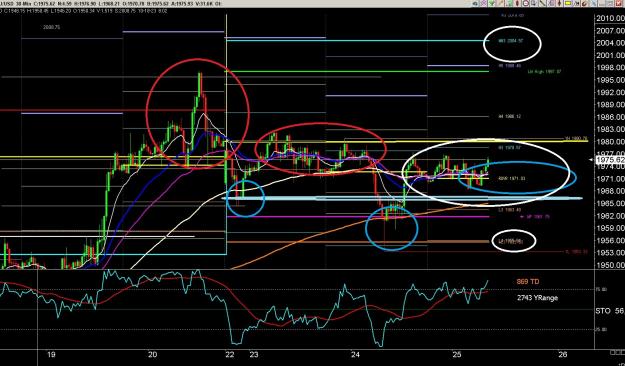Click the green LW High level label
The height and width of the screenshot is (366, 625).
544,72
